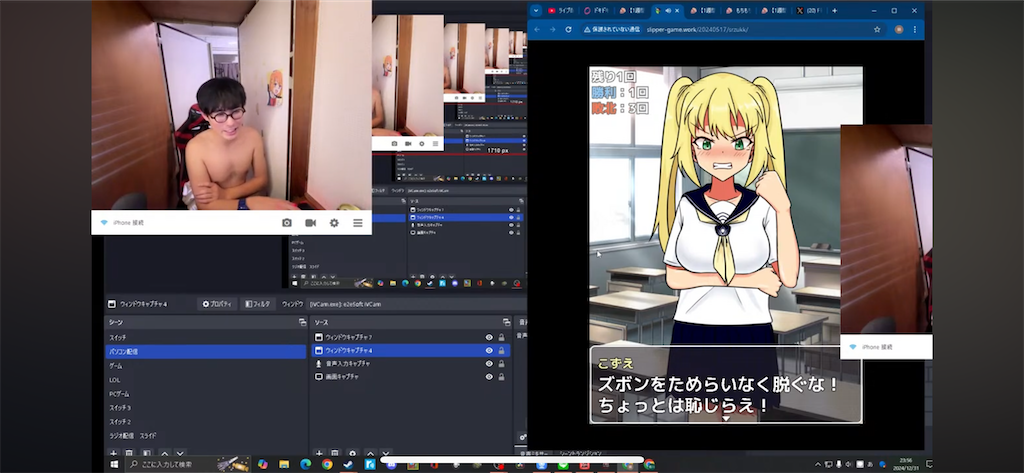Click the window icon beside ウィンドウキャプチャ 7
This screenshot has height=473, width=1024.
pos(319,337)
